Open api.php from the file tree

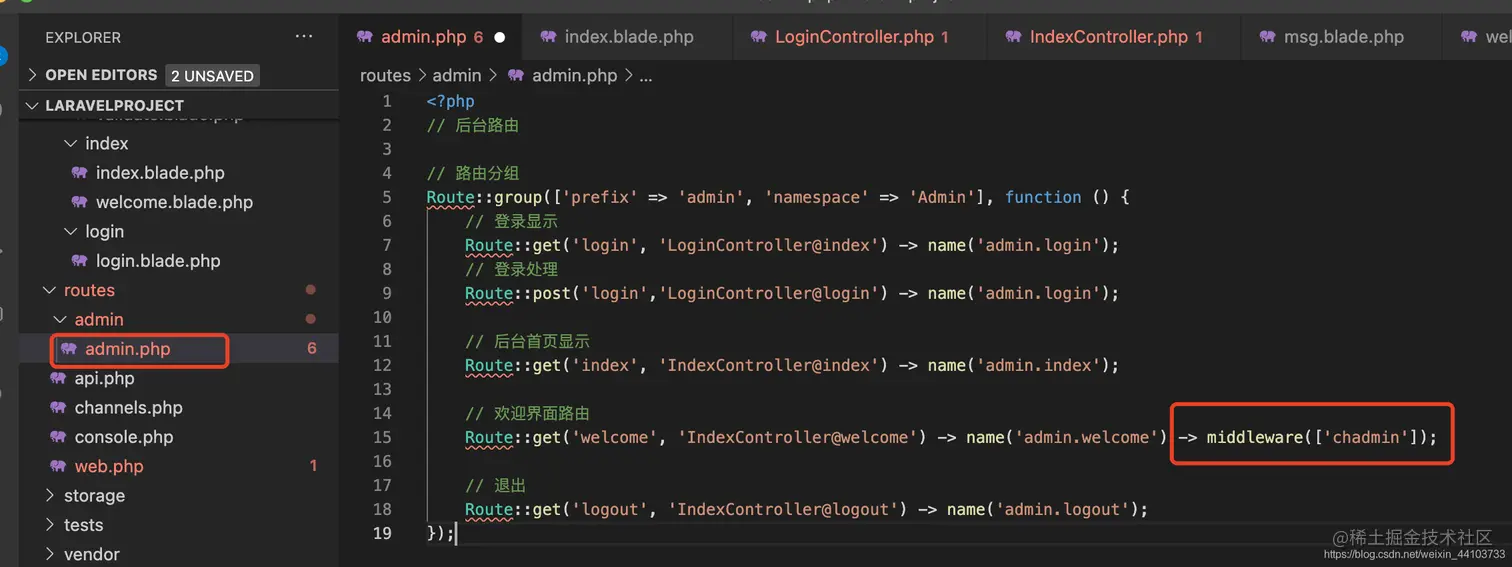[104, 378]
